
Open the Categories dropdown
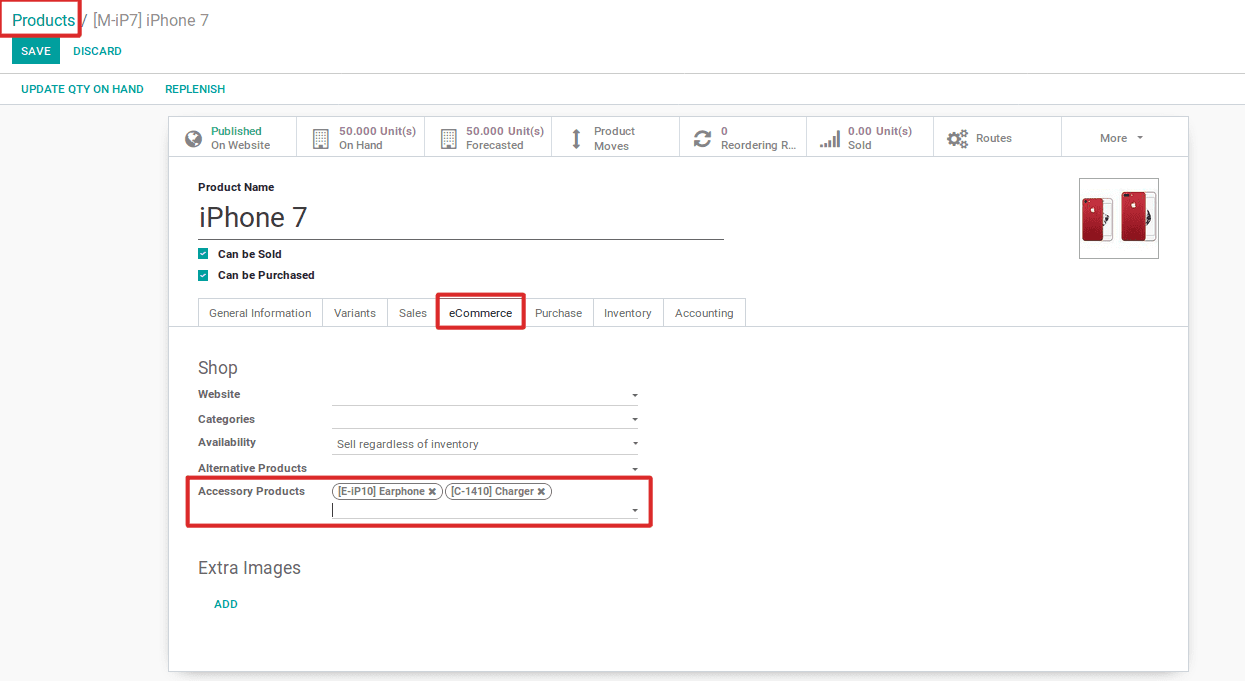pyautogui.click(x=635, y=420)
